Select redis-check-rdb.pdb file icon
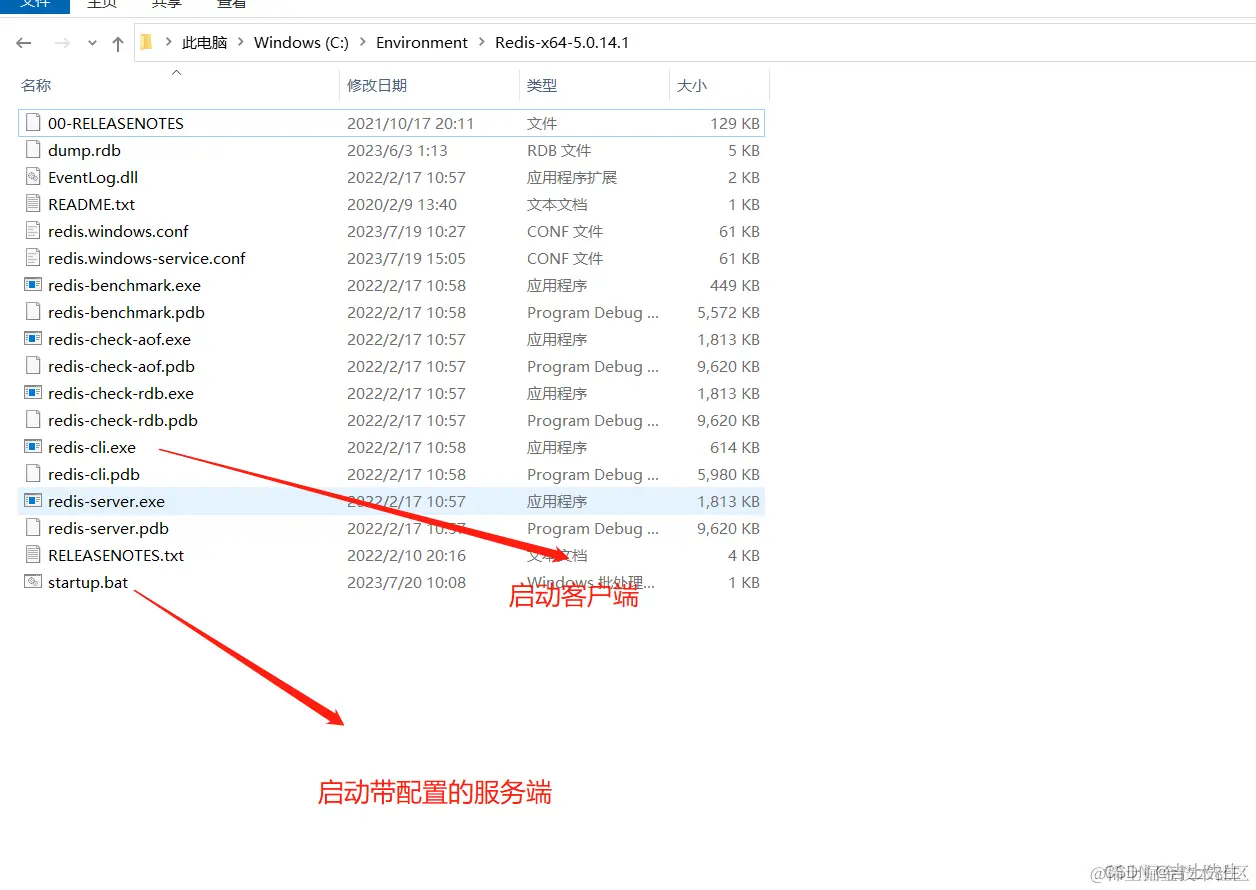The image size is (1256, 890). pos(33,420)
